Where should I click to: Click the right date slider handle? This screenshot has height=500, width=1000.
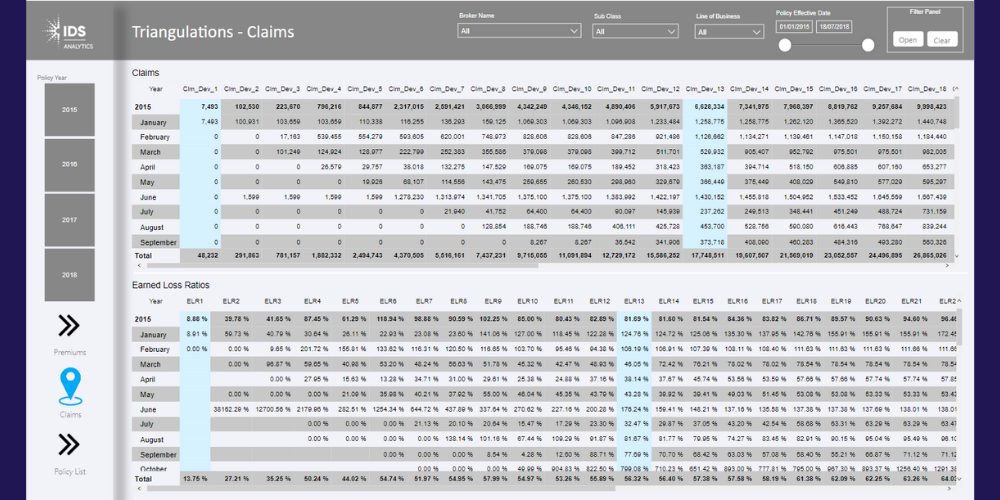867,45
